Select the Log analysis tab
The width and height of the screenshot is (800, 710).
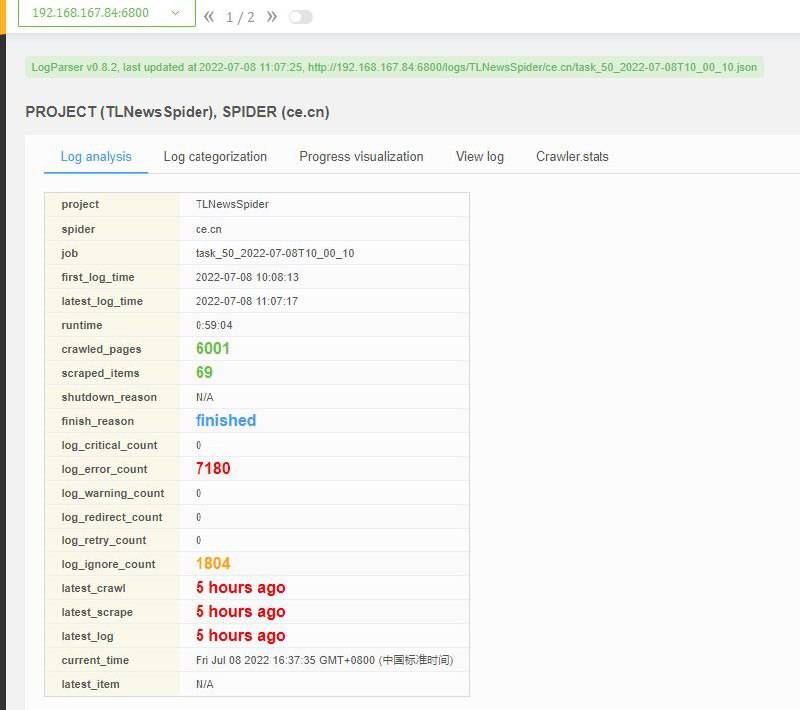95,156
